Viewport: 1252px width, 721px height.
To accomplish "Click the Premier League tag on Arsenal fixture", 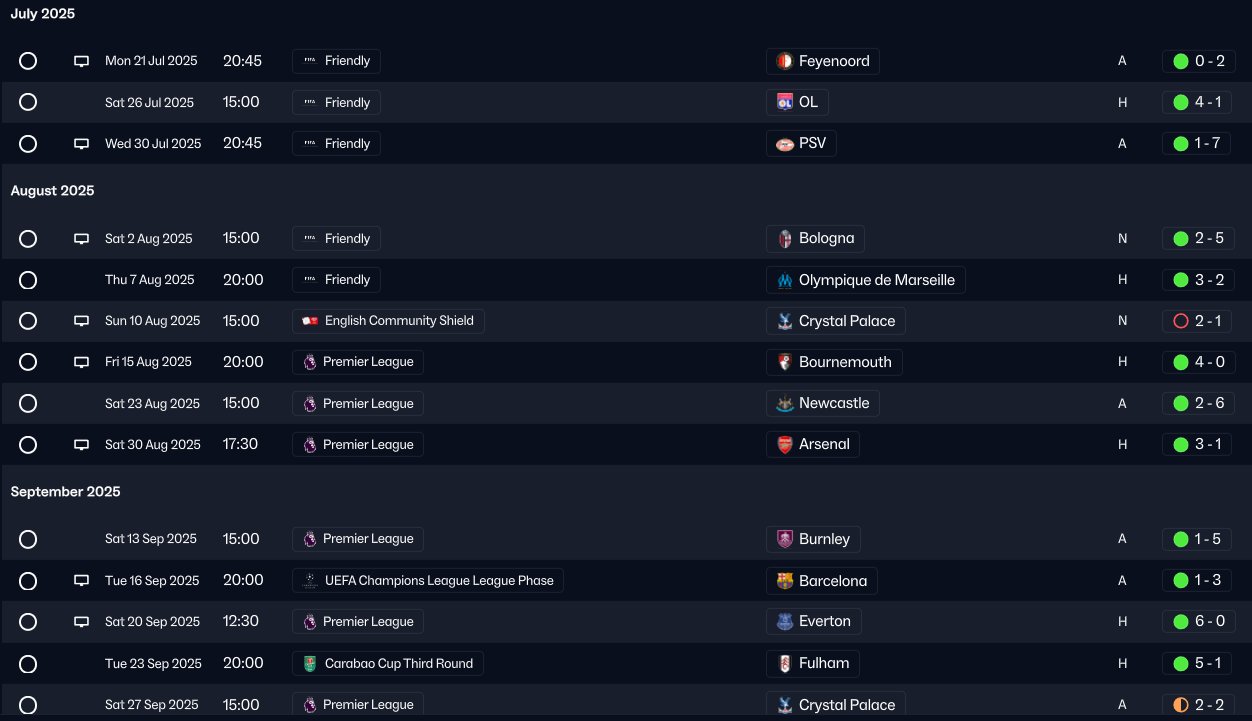I will coord(358,444).
